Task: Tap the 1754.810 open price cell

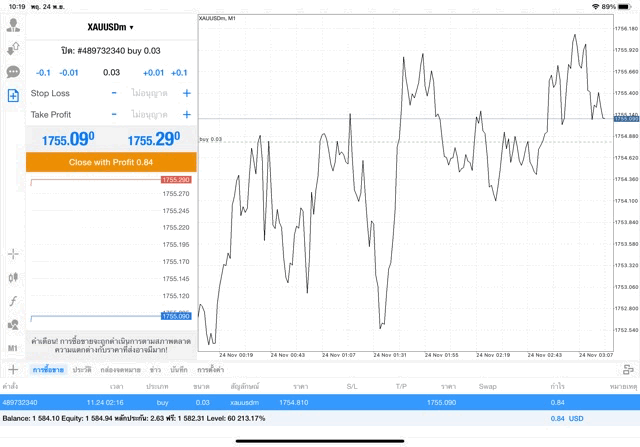Action: coord(293,403)
